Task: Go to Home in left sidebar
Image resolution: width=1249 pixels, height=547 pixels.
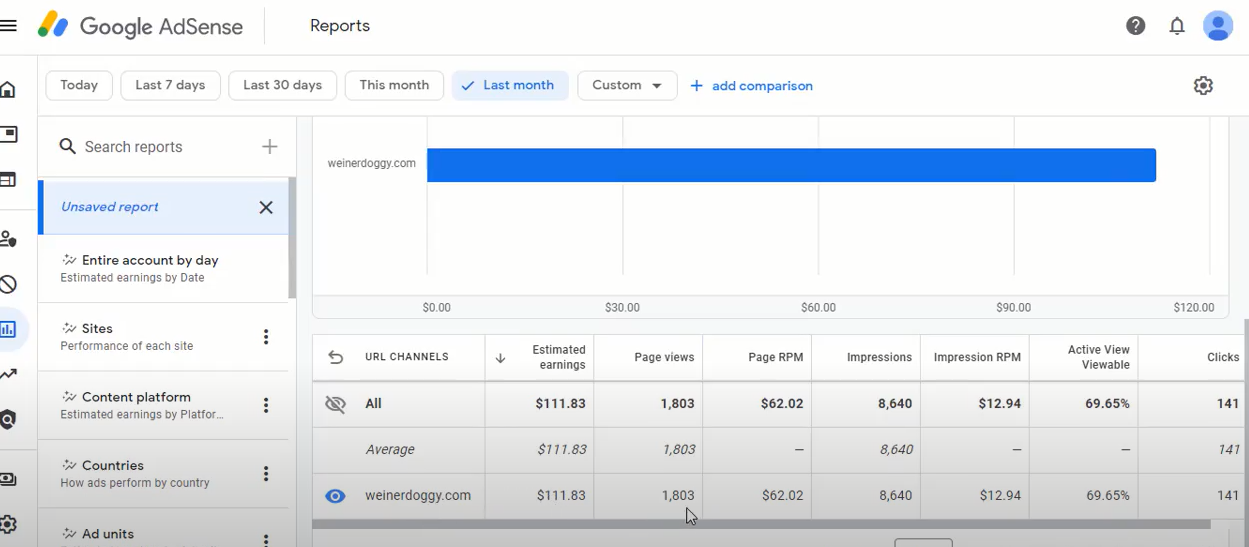Action: pos(8,90)
